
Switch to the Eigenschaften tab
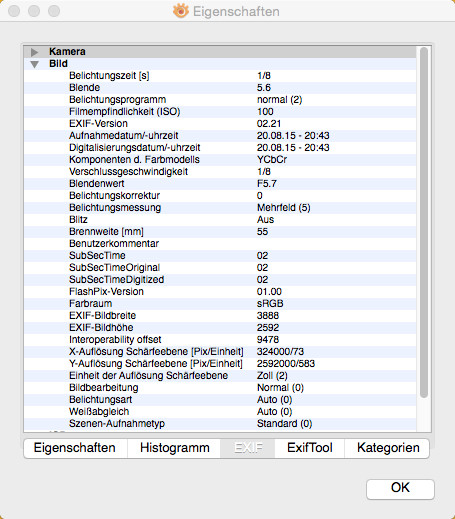pyautogui.click(x=75, y=448)
